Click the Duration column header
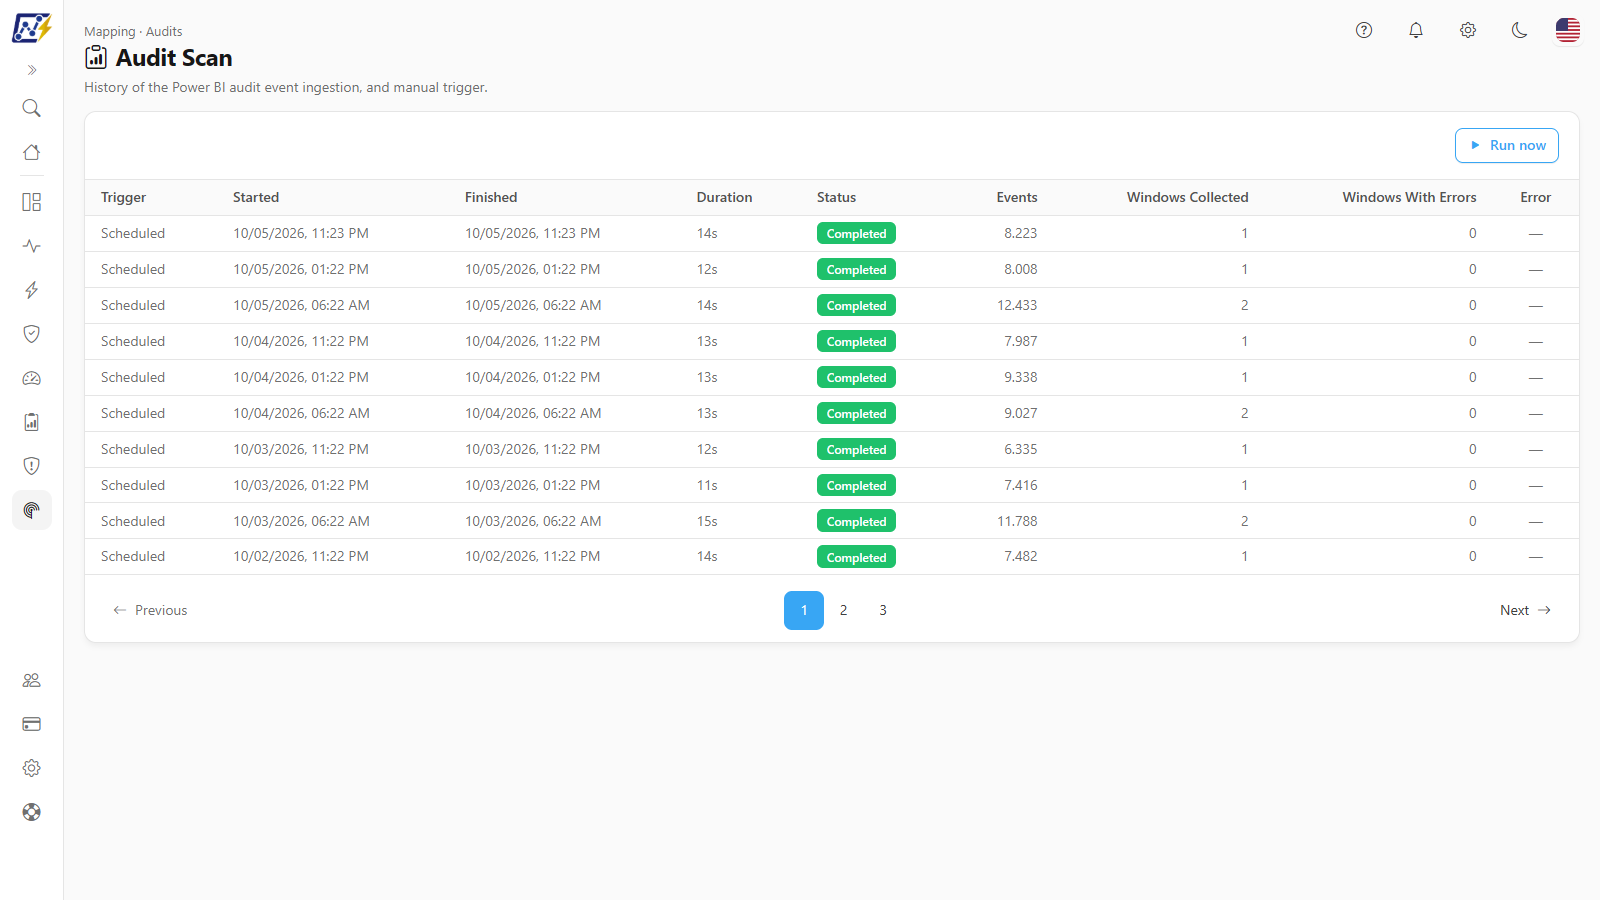The width and height of the screenshot is (1600, 900). [724, 198]
